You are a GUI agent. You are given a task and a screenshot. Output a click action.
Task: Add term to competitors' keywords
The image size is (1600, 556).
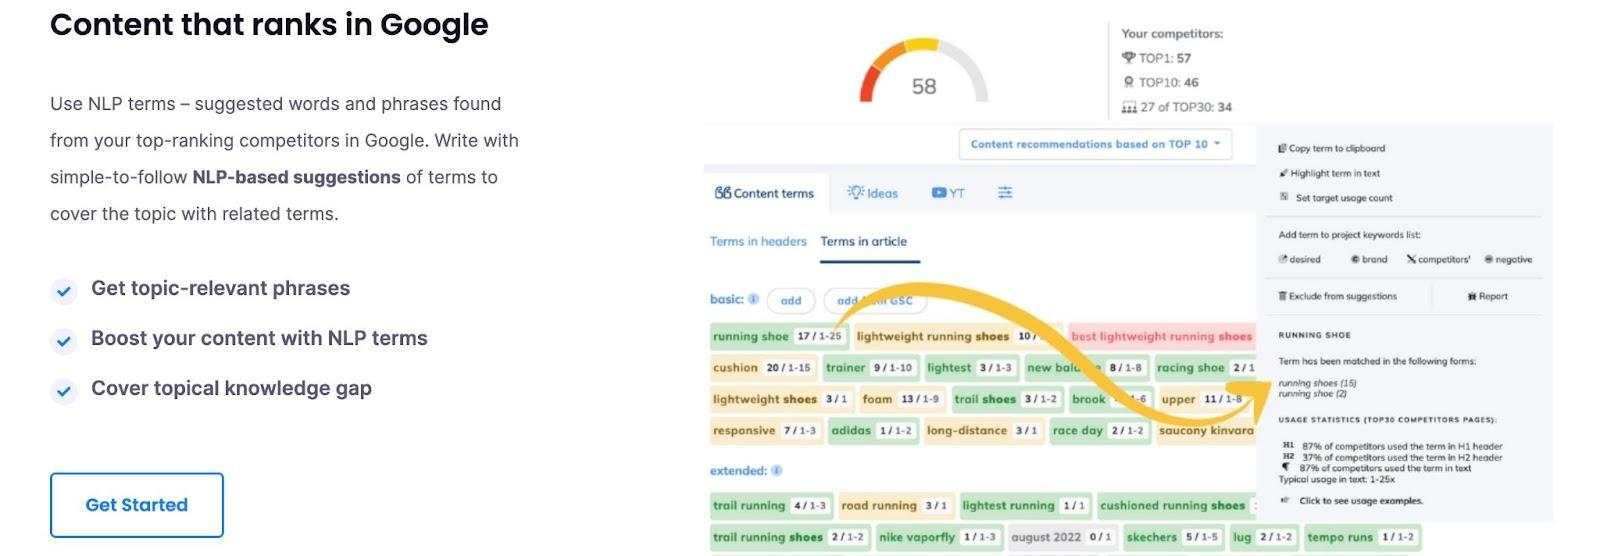[x=1438, y=259]
